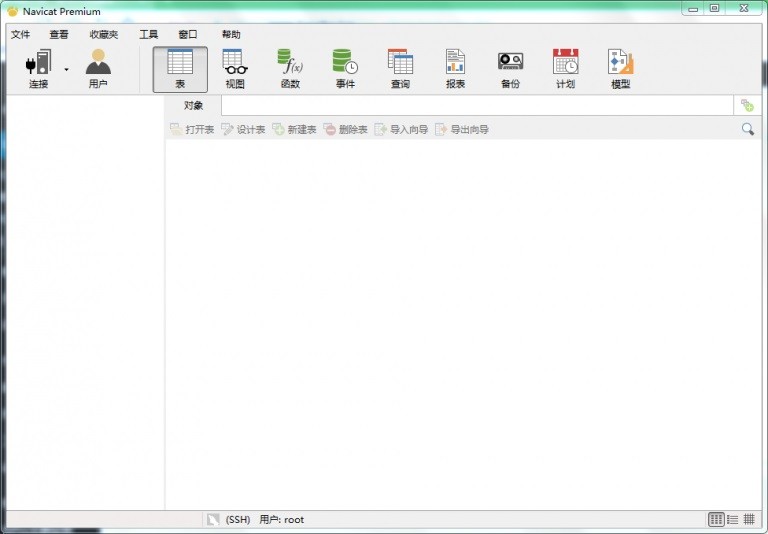This screenshot has height=534, width=768.
Task: Open the User (用户) manager icon
Action: (98, 62)
